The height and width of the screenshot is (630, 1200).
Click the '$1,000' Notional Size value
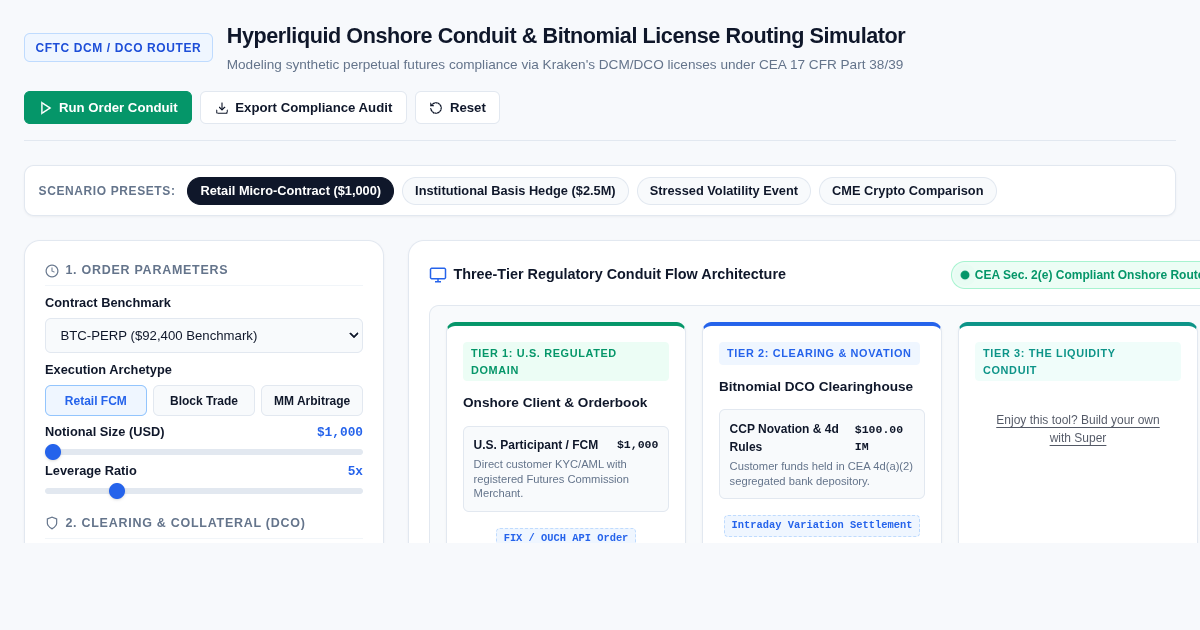[x=340, y=432]
